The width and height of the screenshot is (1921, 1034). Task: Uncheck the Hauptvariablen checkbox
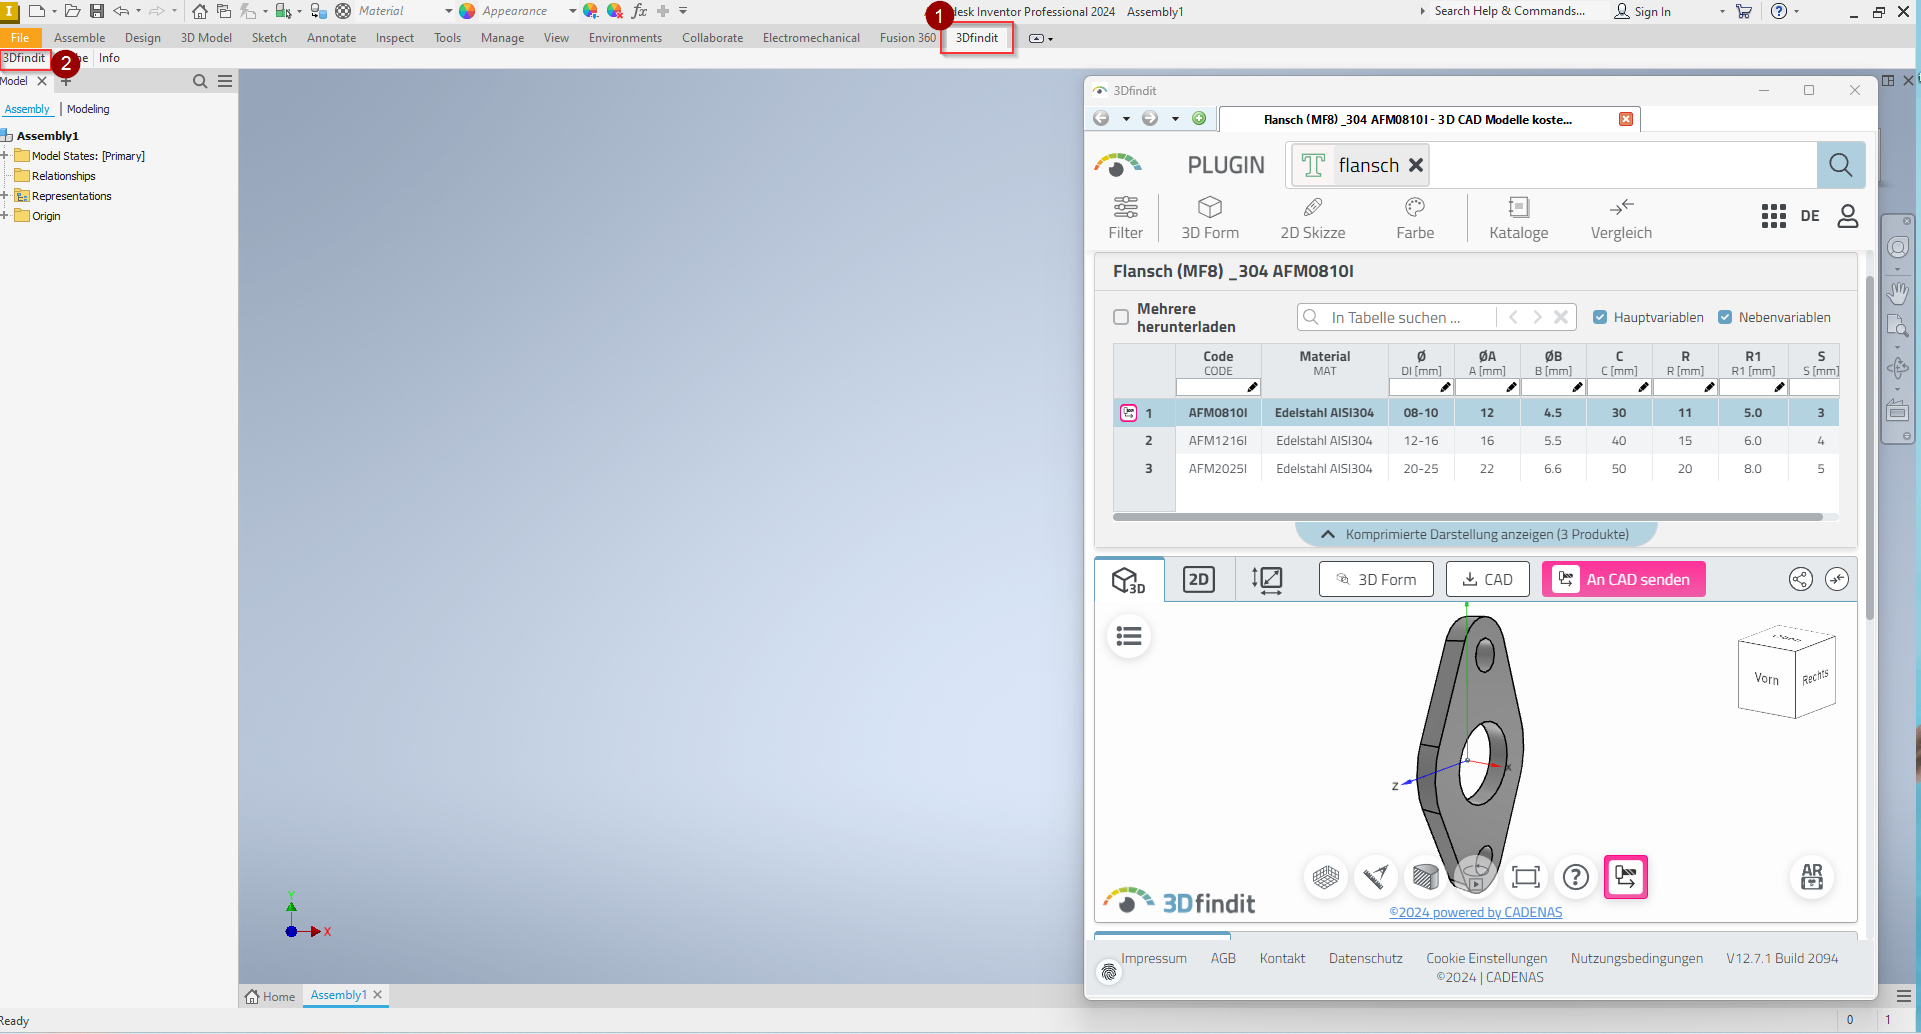(1600, 317)
